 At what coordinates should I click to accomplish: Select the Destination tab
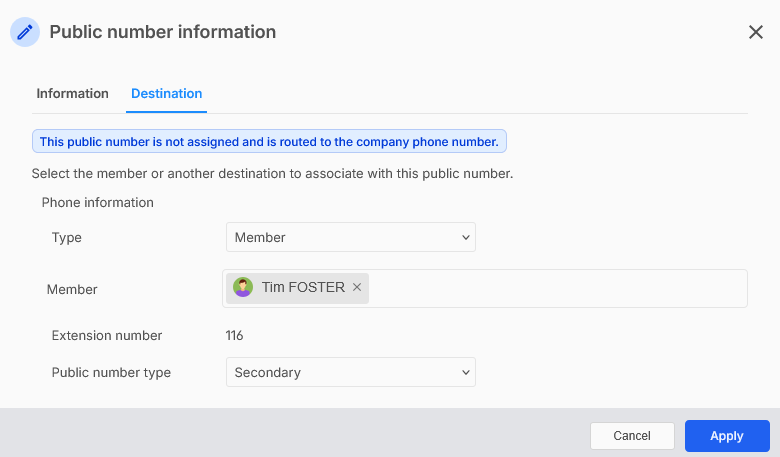166,93
